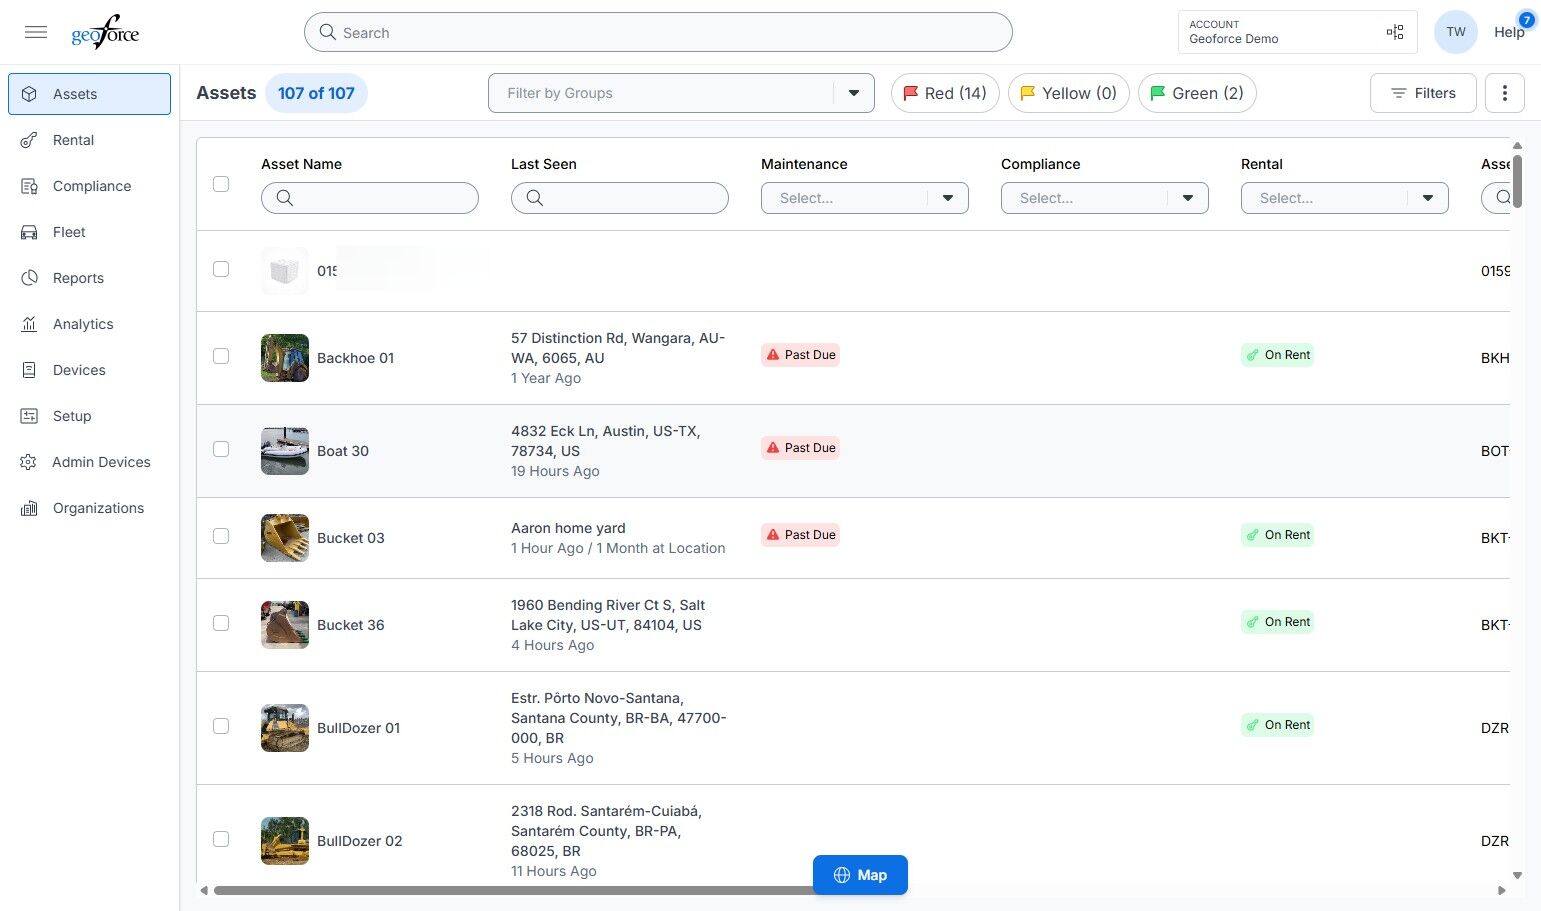The width and height of the screenshot is (1541, 911).
Task: Click the Geoforce logo
Action: pyautogui.click(x=105, y=32)
